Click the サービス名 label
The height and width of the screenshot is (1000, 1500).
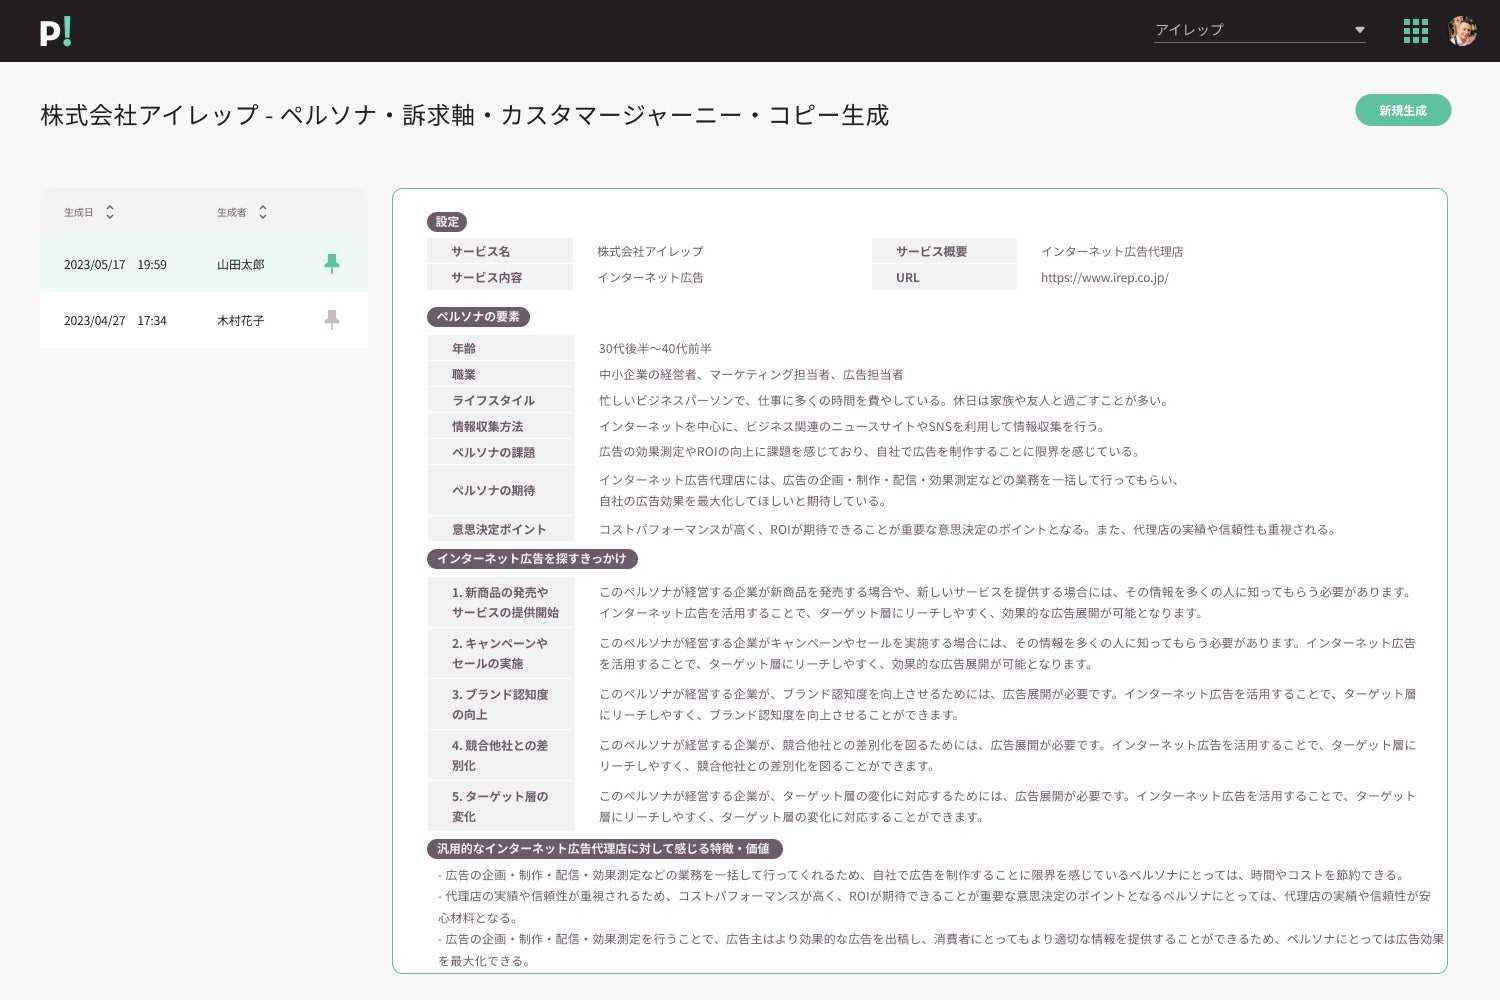coord(500,251)
